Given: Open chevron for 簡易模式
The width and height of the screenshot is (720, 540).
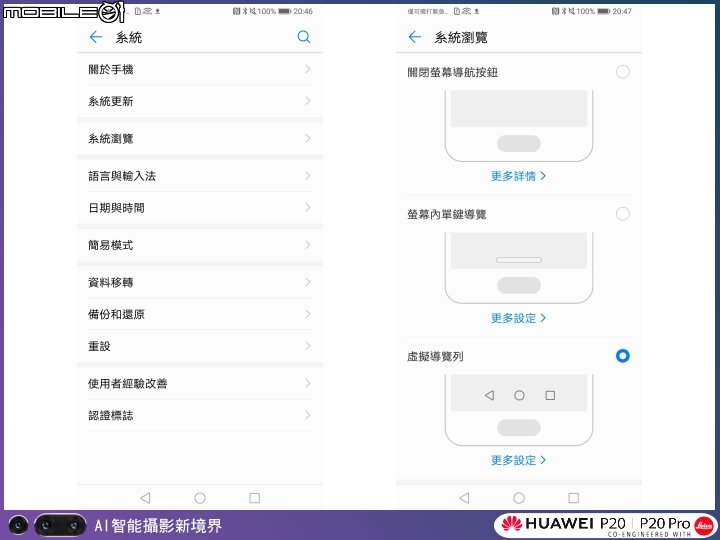Looking at the screenshot, I should (x=308, y=245).
